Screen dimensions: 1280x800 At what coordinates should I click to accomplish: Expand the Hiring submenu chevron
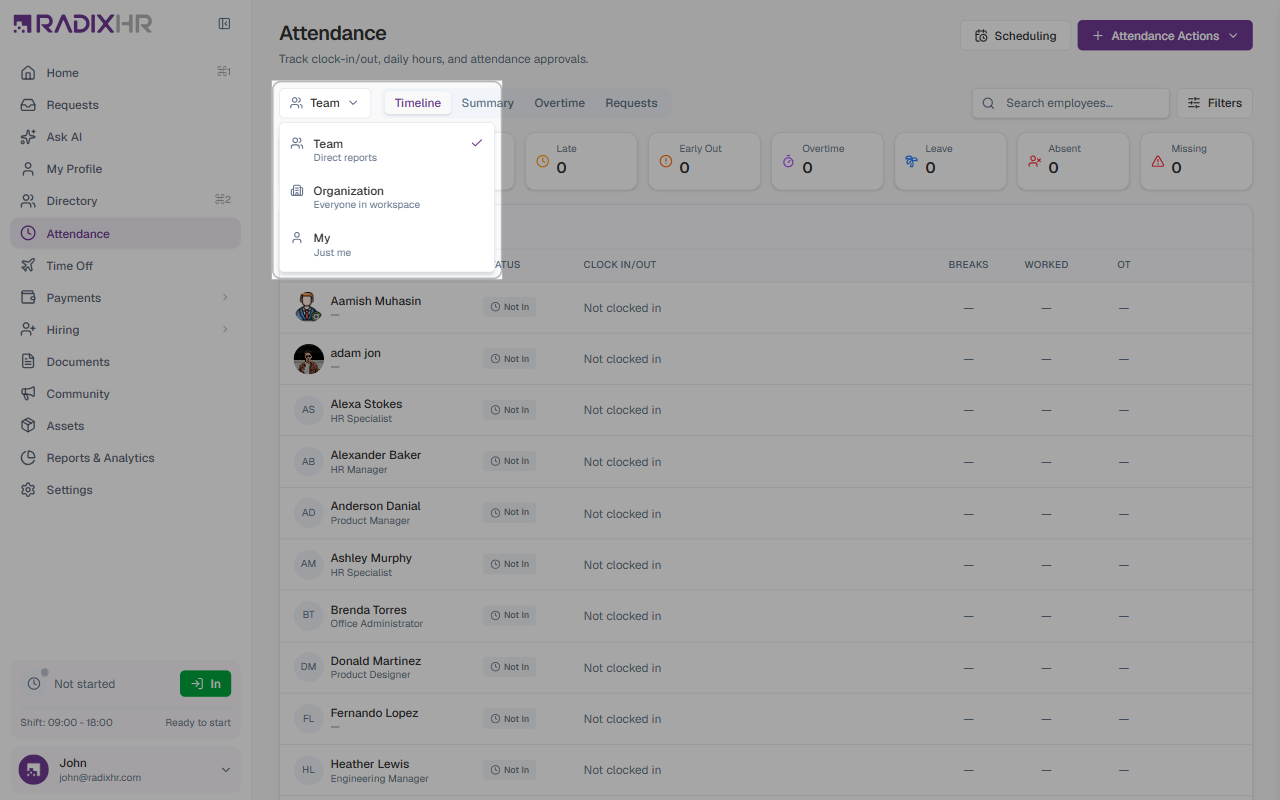225,330
